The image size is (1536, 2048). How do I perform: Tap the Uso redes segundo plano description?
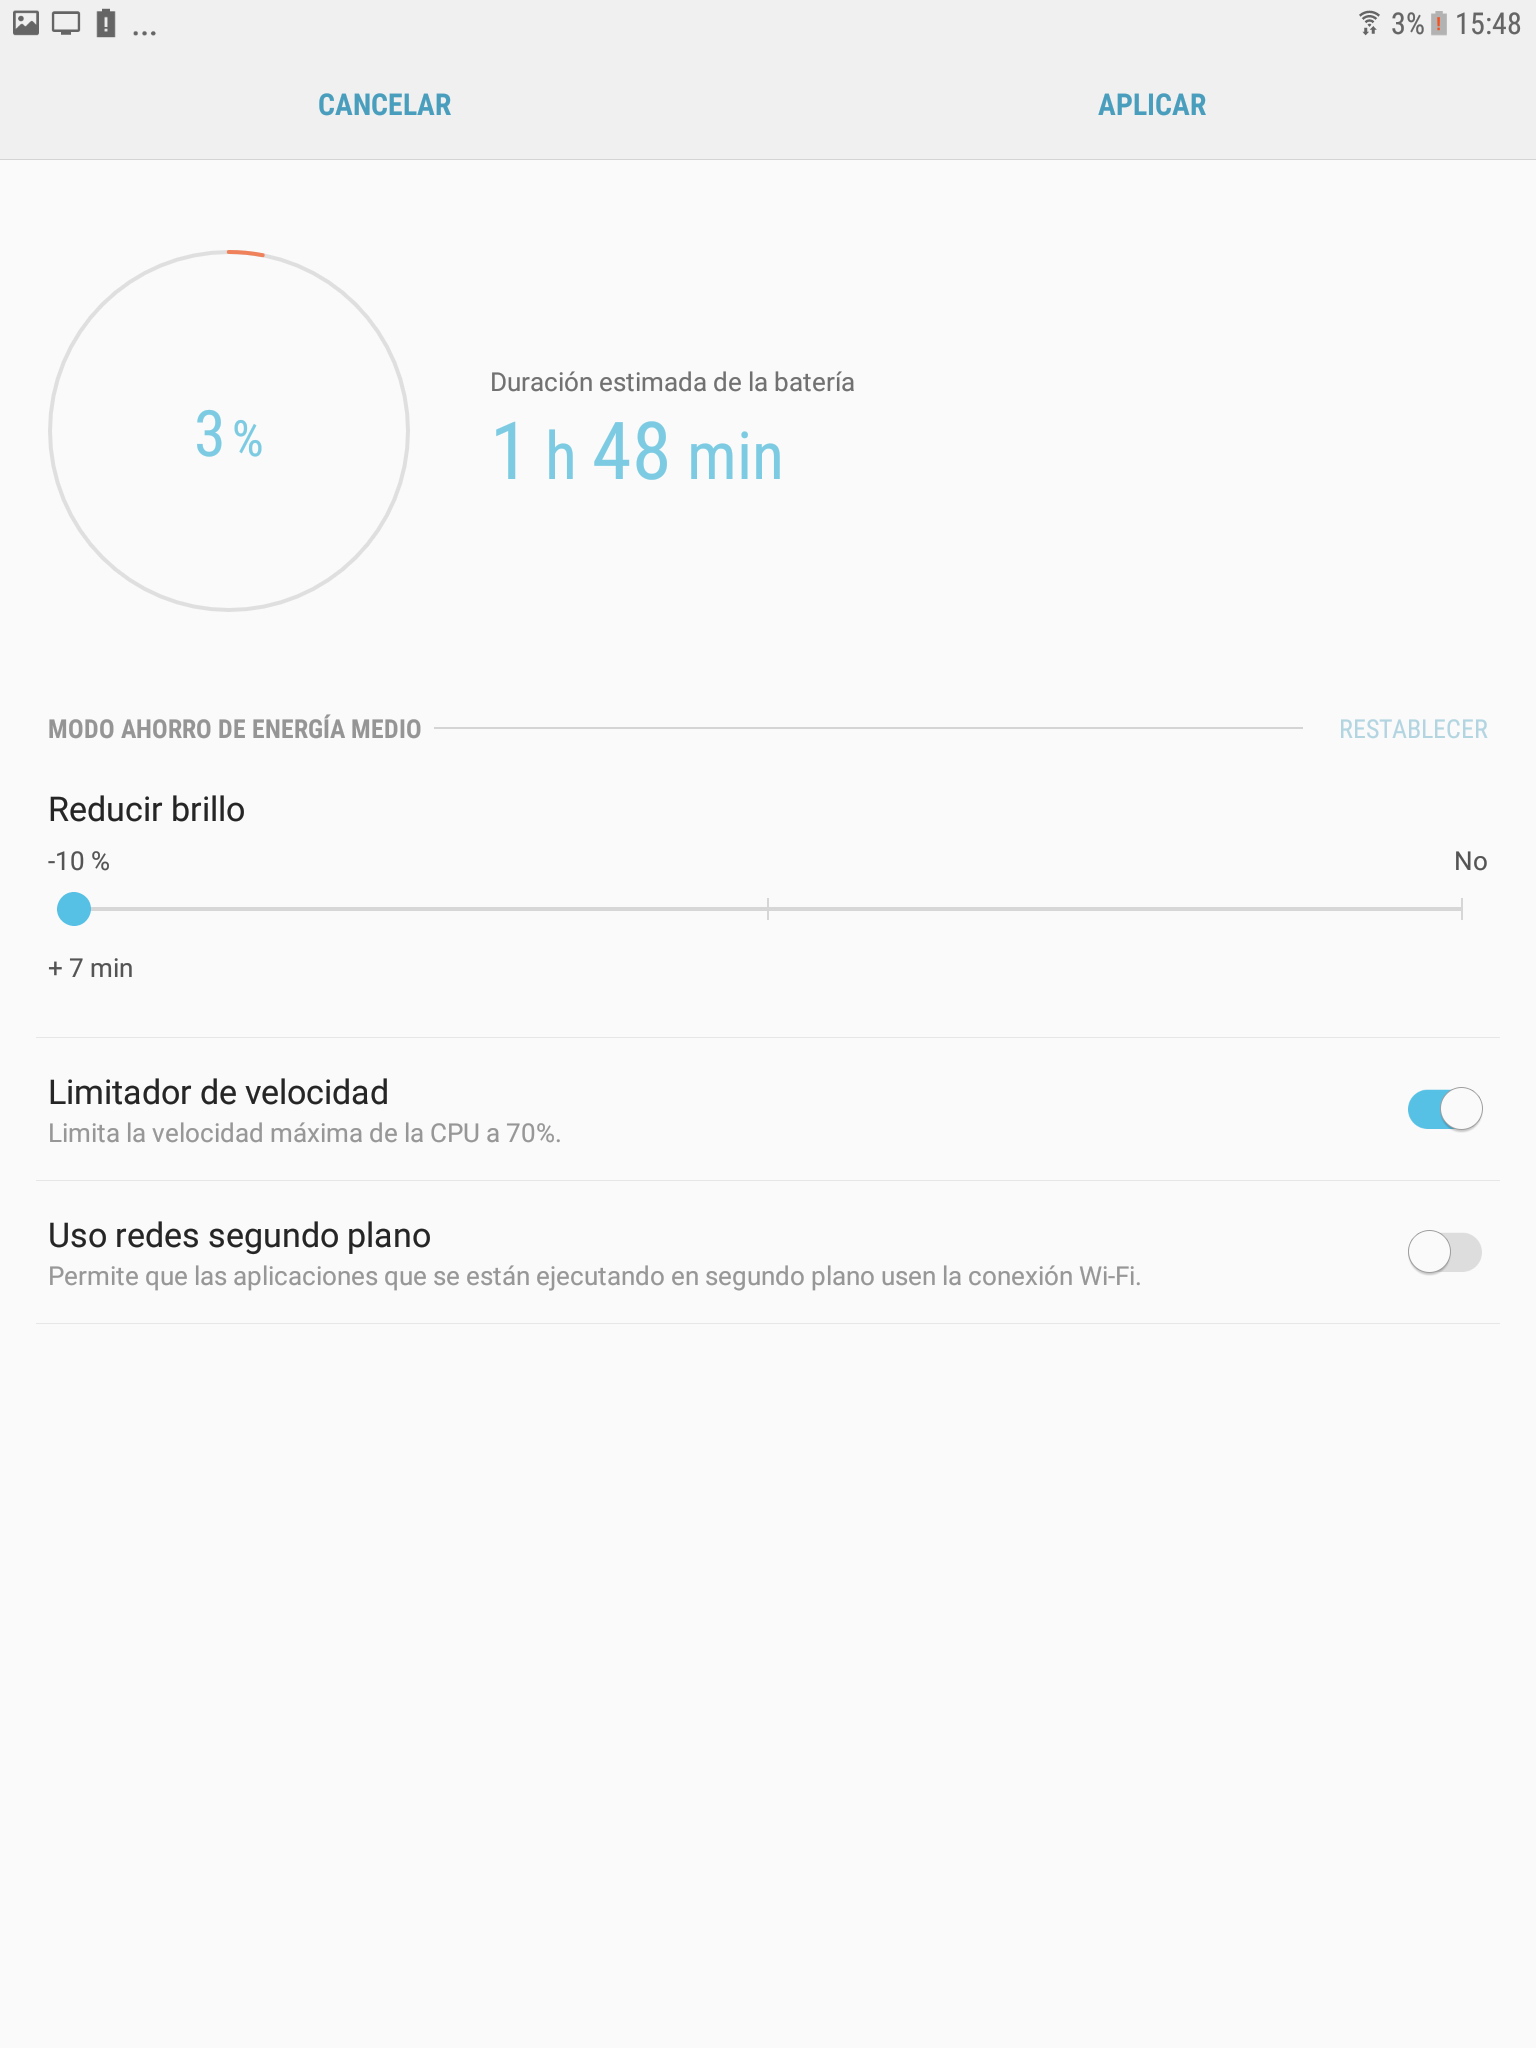[595, 1277]
